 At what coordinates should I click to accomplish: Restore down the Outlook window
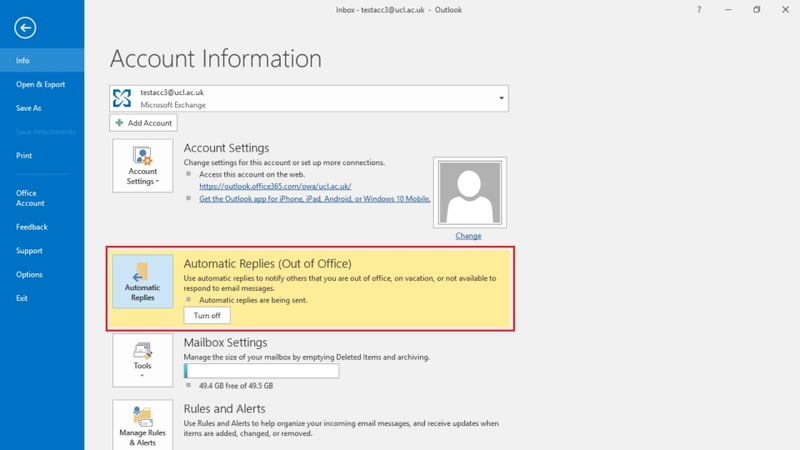coord(757,10)
